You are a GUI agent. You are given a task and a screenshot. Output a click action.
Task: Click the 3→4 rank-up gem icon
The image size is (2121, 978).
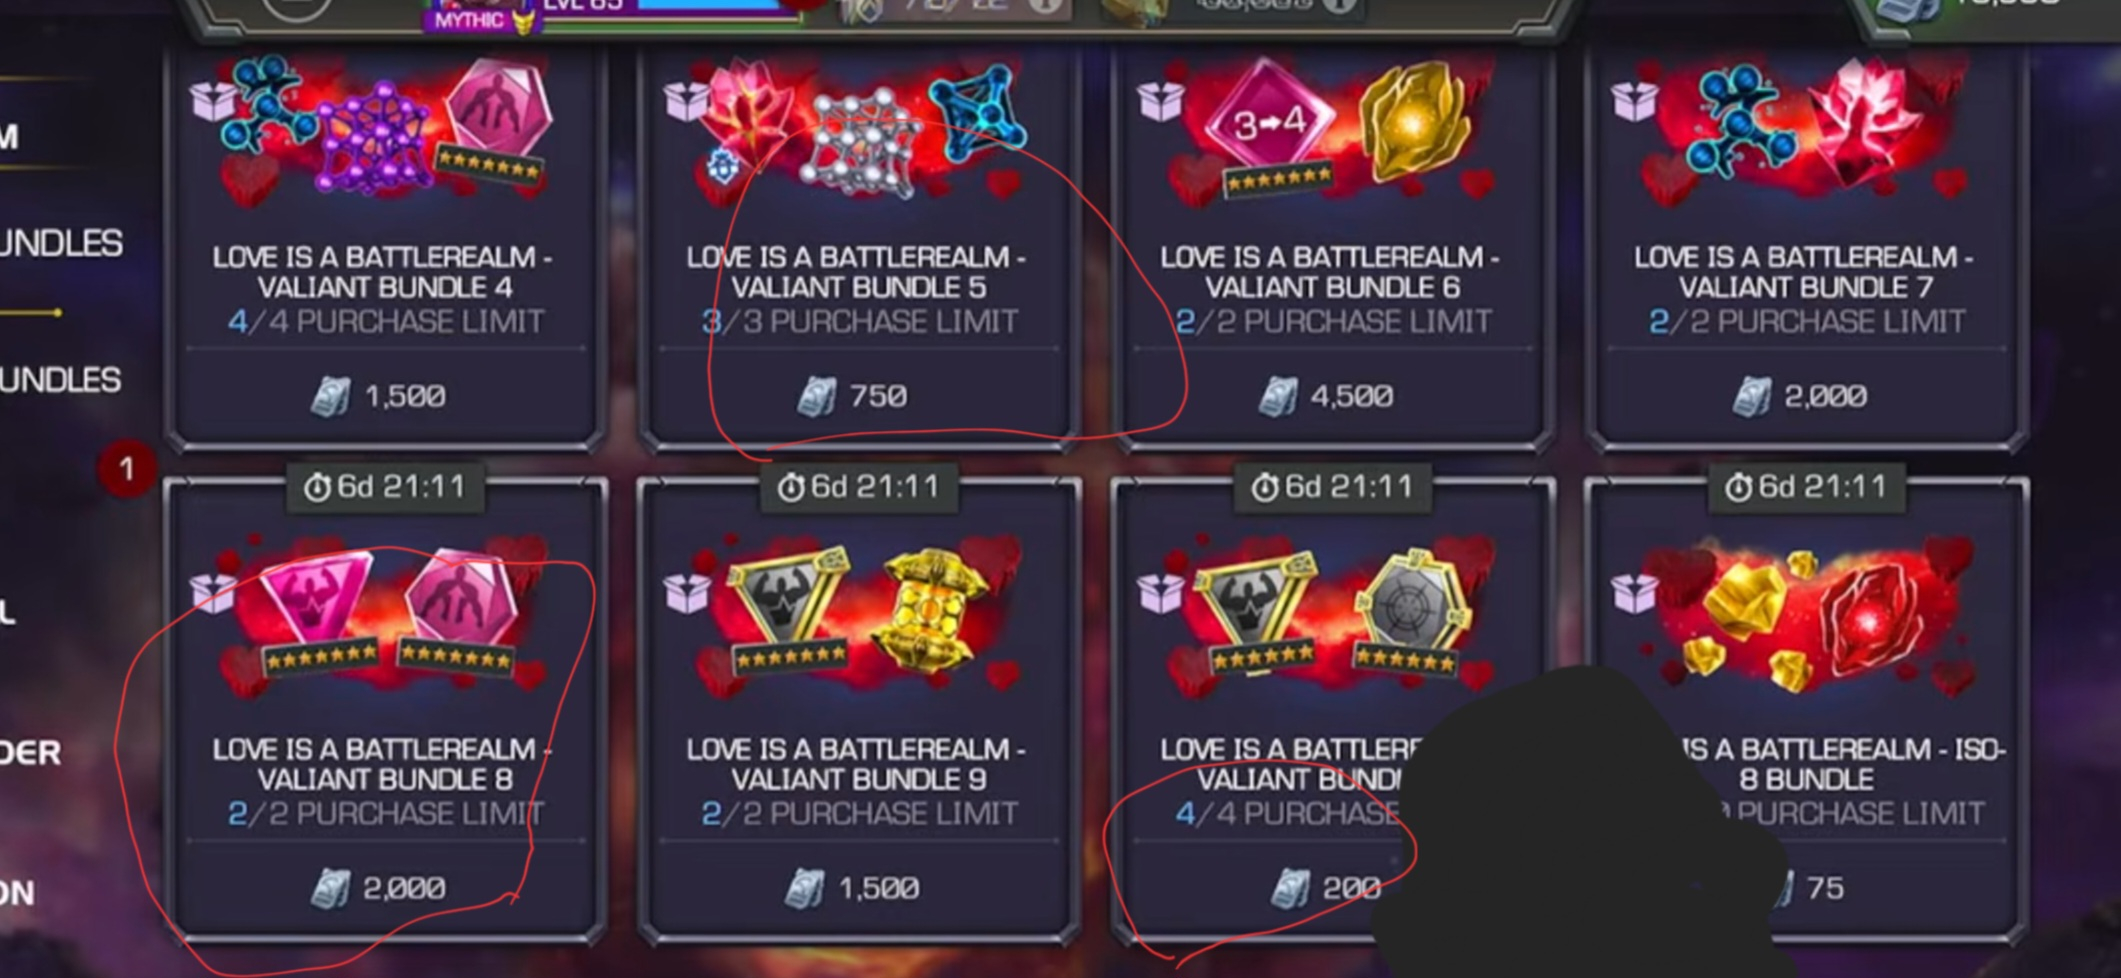(1268, 122)
